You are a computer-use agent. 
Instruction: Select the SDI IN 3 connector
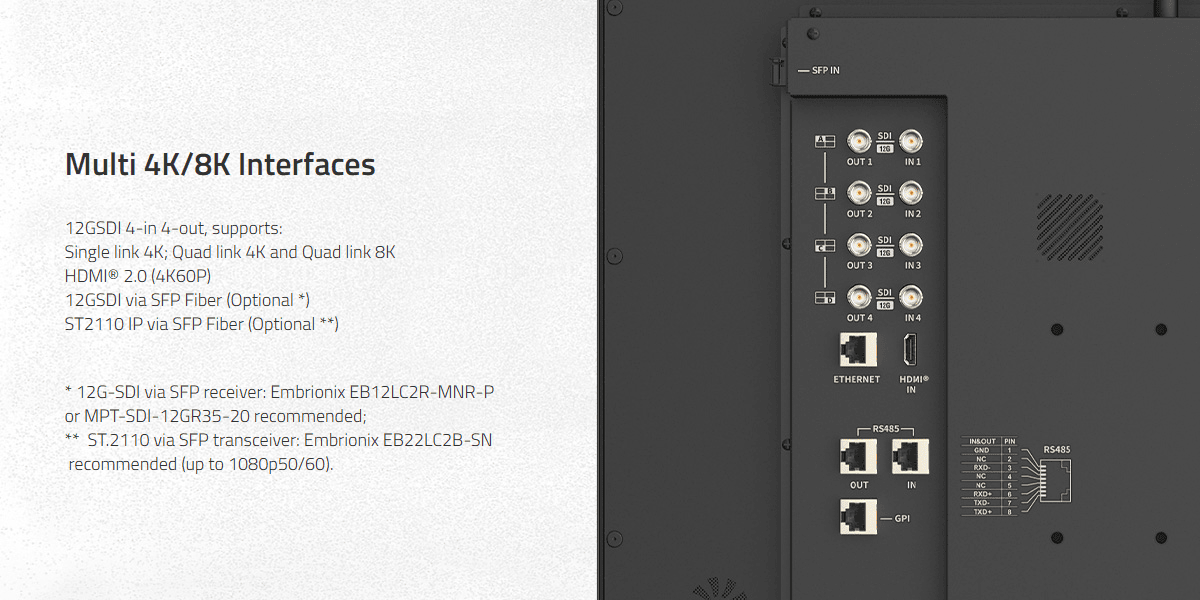pyautogui.click(x=911, y=244)
